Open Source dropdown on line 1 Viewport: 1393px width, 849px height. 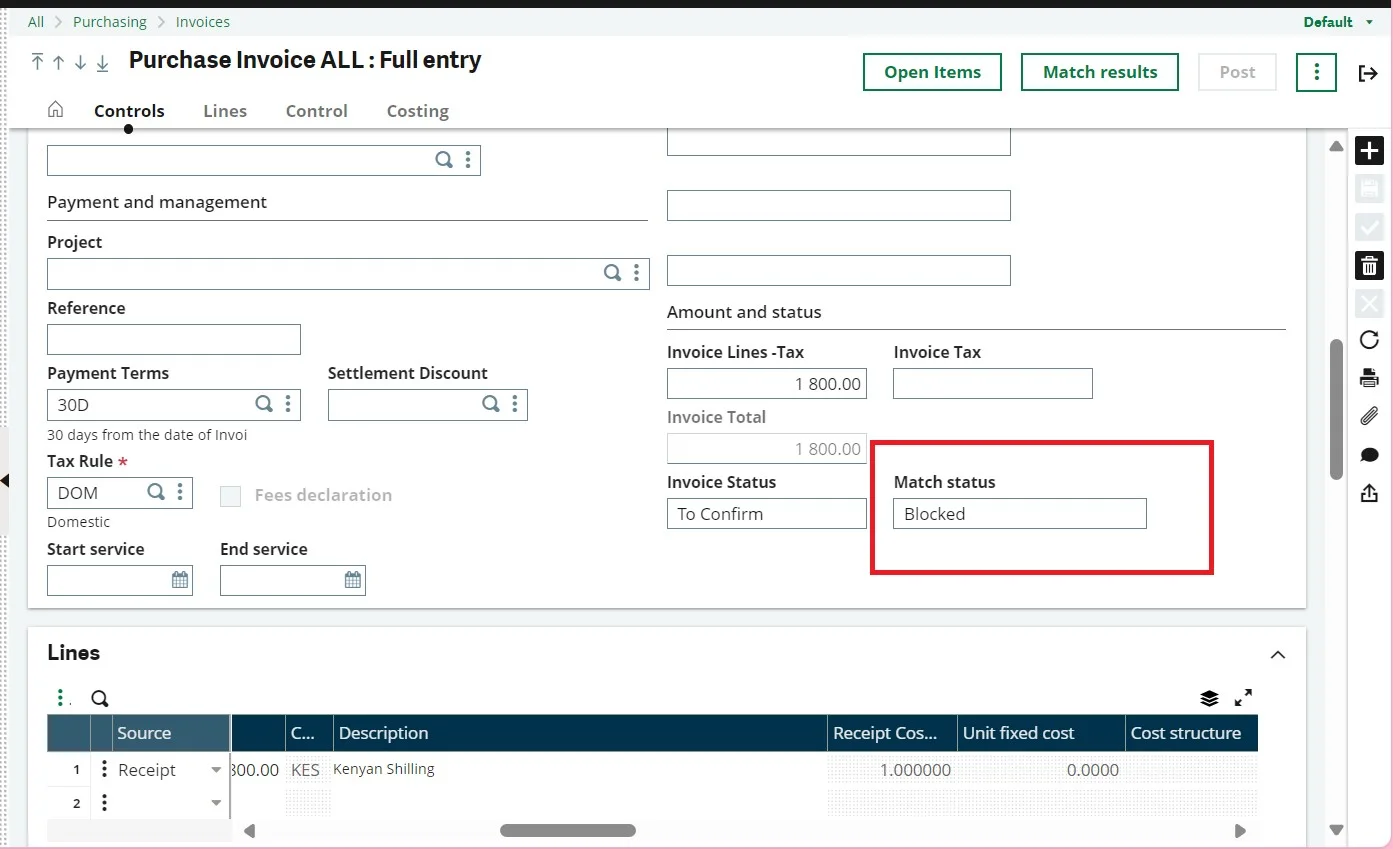[216, 771]
